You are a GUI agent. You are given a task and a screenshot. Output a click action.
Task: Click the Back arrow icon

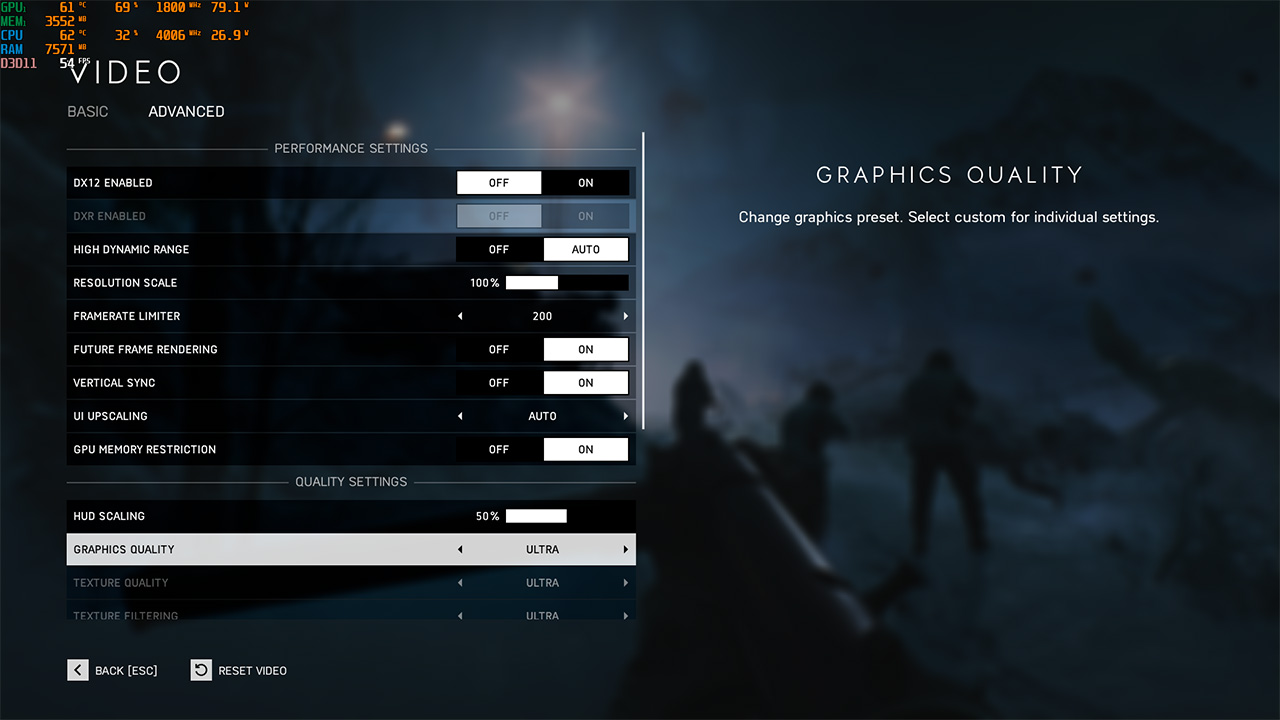(x=78, y=670)
